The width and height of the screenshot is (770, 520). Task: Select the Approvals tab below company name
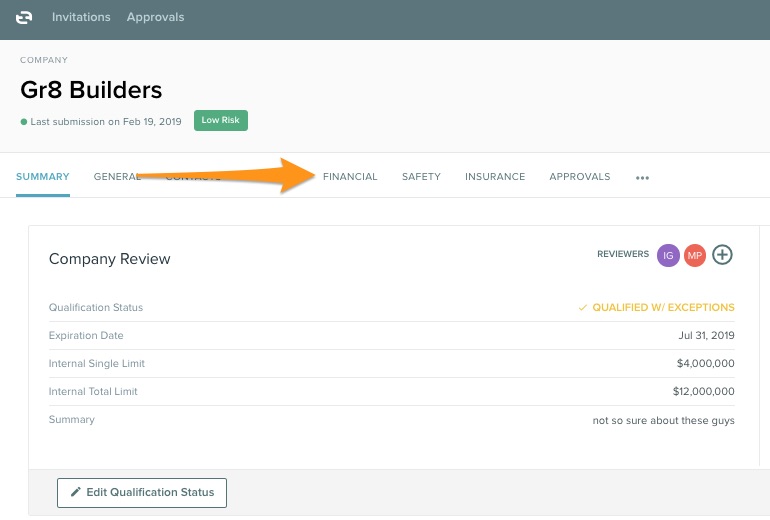[x=579, y=177]
